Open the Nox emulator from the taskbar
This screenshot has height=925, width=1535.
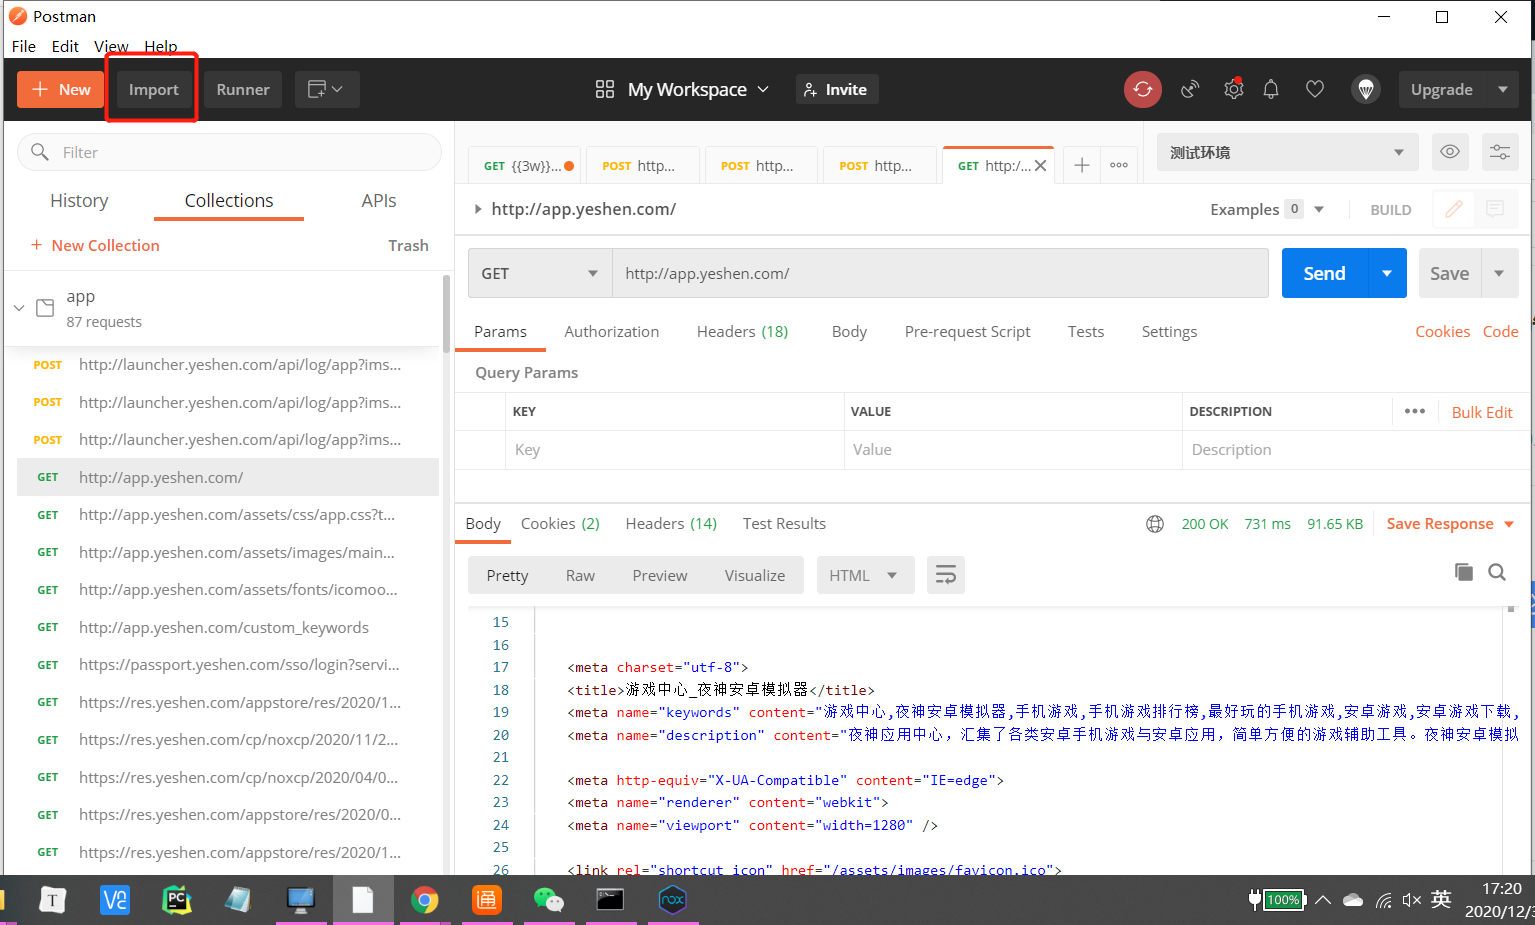click(673, 900)
